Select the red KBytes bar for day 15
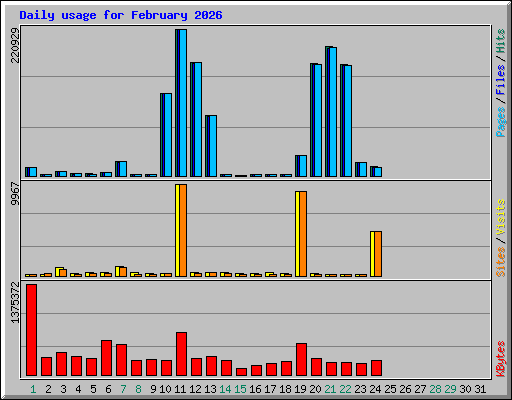 coord(241,372)
